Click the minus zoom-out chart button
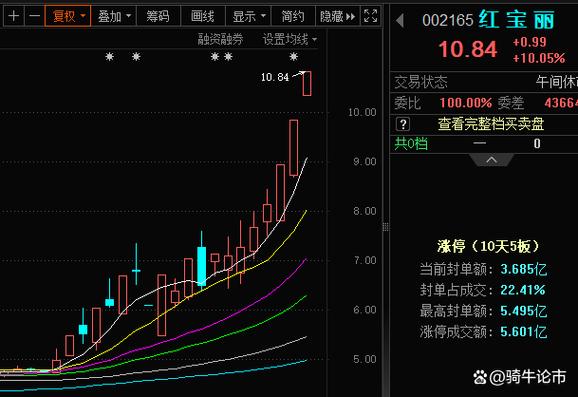 [34, 16]
